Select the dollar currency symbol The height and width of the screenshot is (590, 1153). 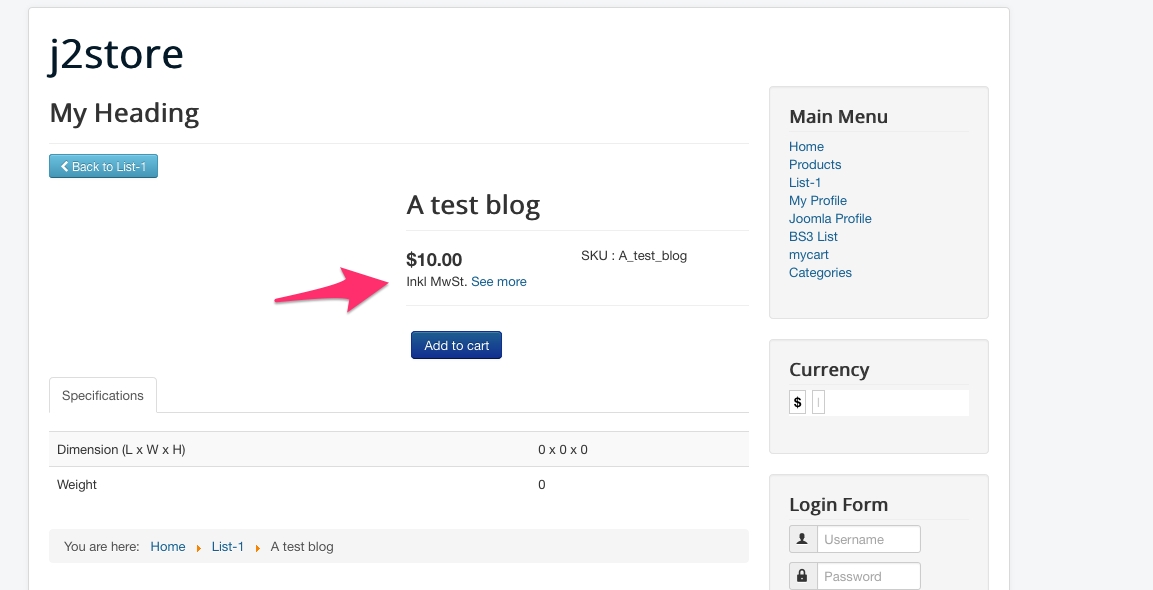coord(797,402)
